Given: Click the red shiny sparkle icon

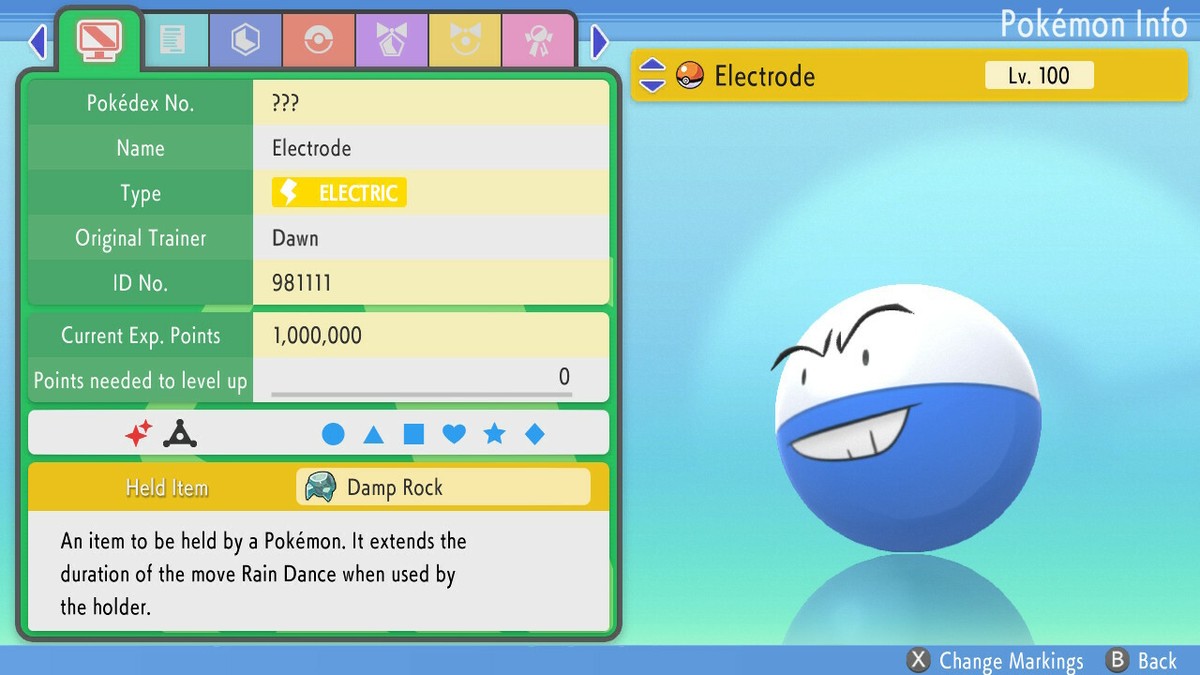Looking at the screenshot, I should [138, 434].
